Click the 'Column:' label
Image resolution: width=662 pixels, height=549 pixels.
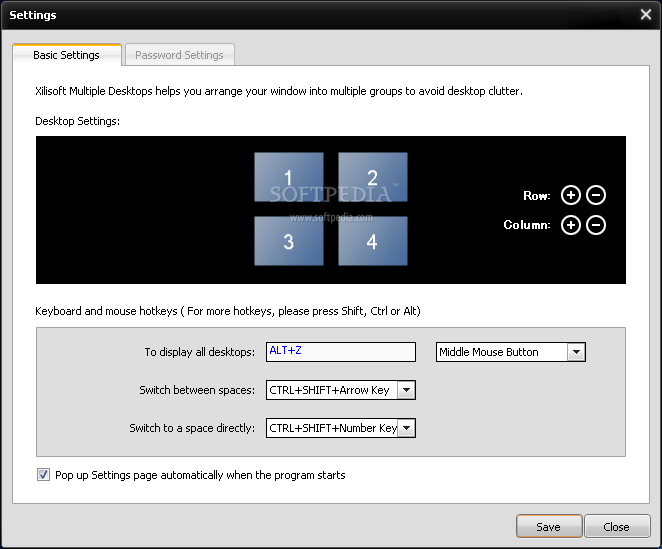[527, 225]
